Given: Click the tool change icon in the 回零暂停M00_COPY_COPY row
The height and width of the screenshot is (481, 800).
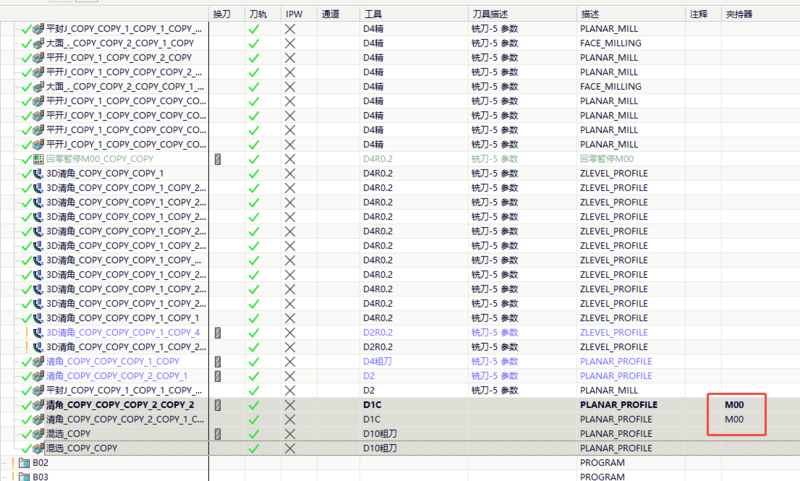Looking at the screenshot, I should (x=217, y=159).
